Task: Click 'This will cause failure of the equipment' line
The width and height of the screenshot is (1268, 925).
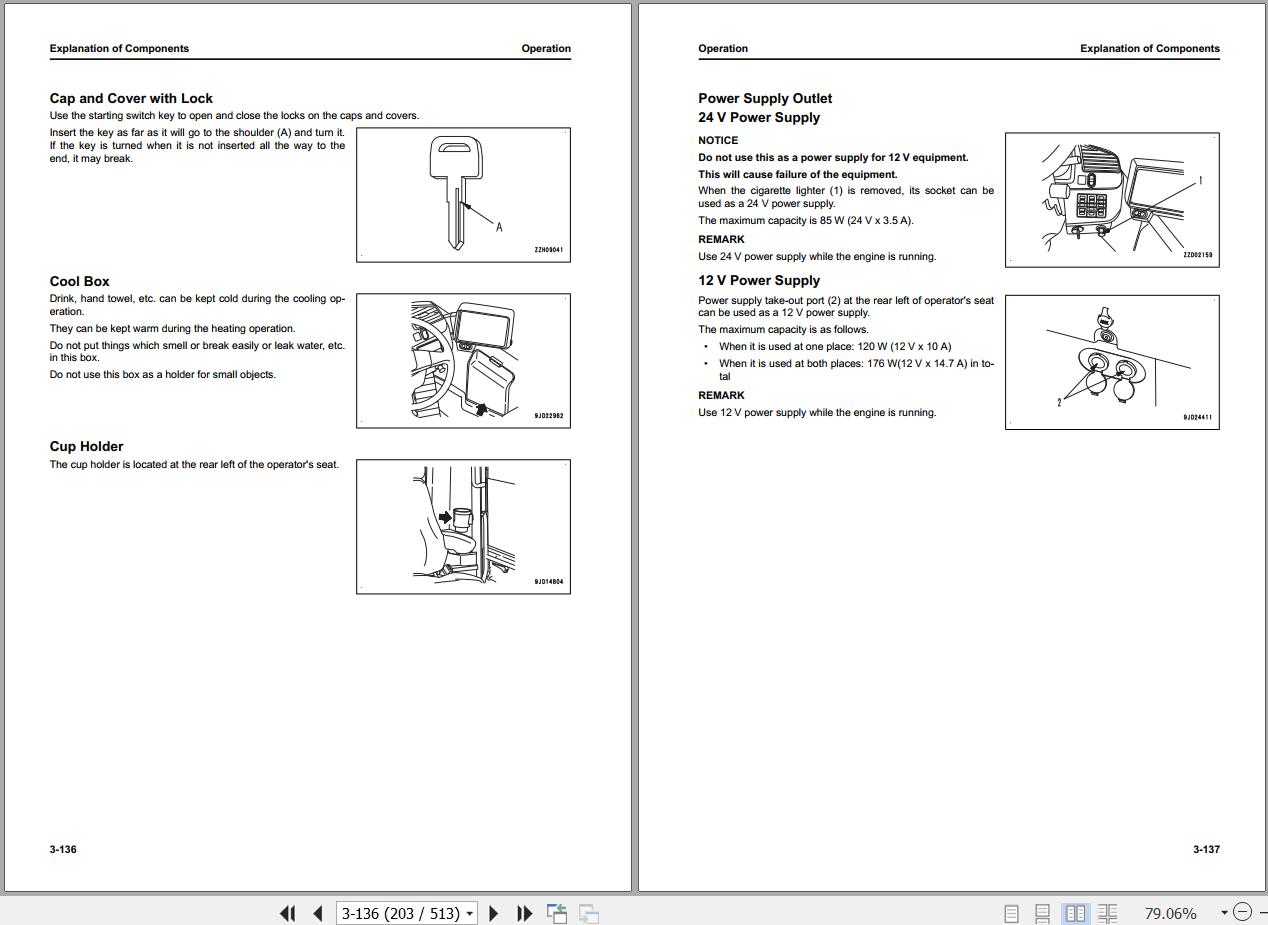Action: tap(798, 174)
